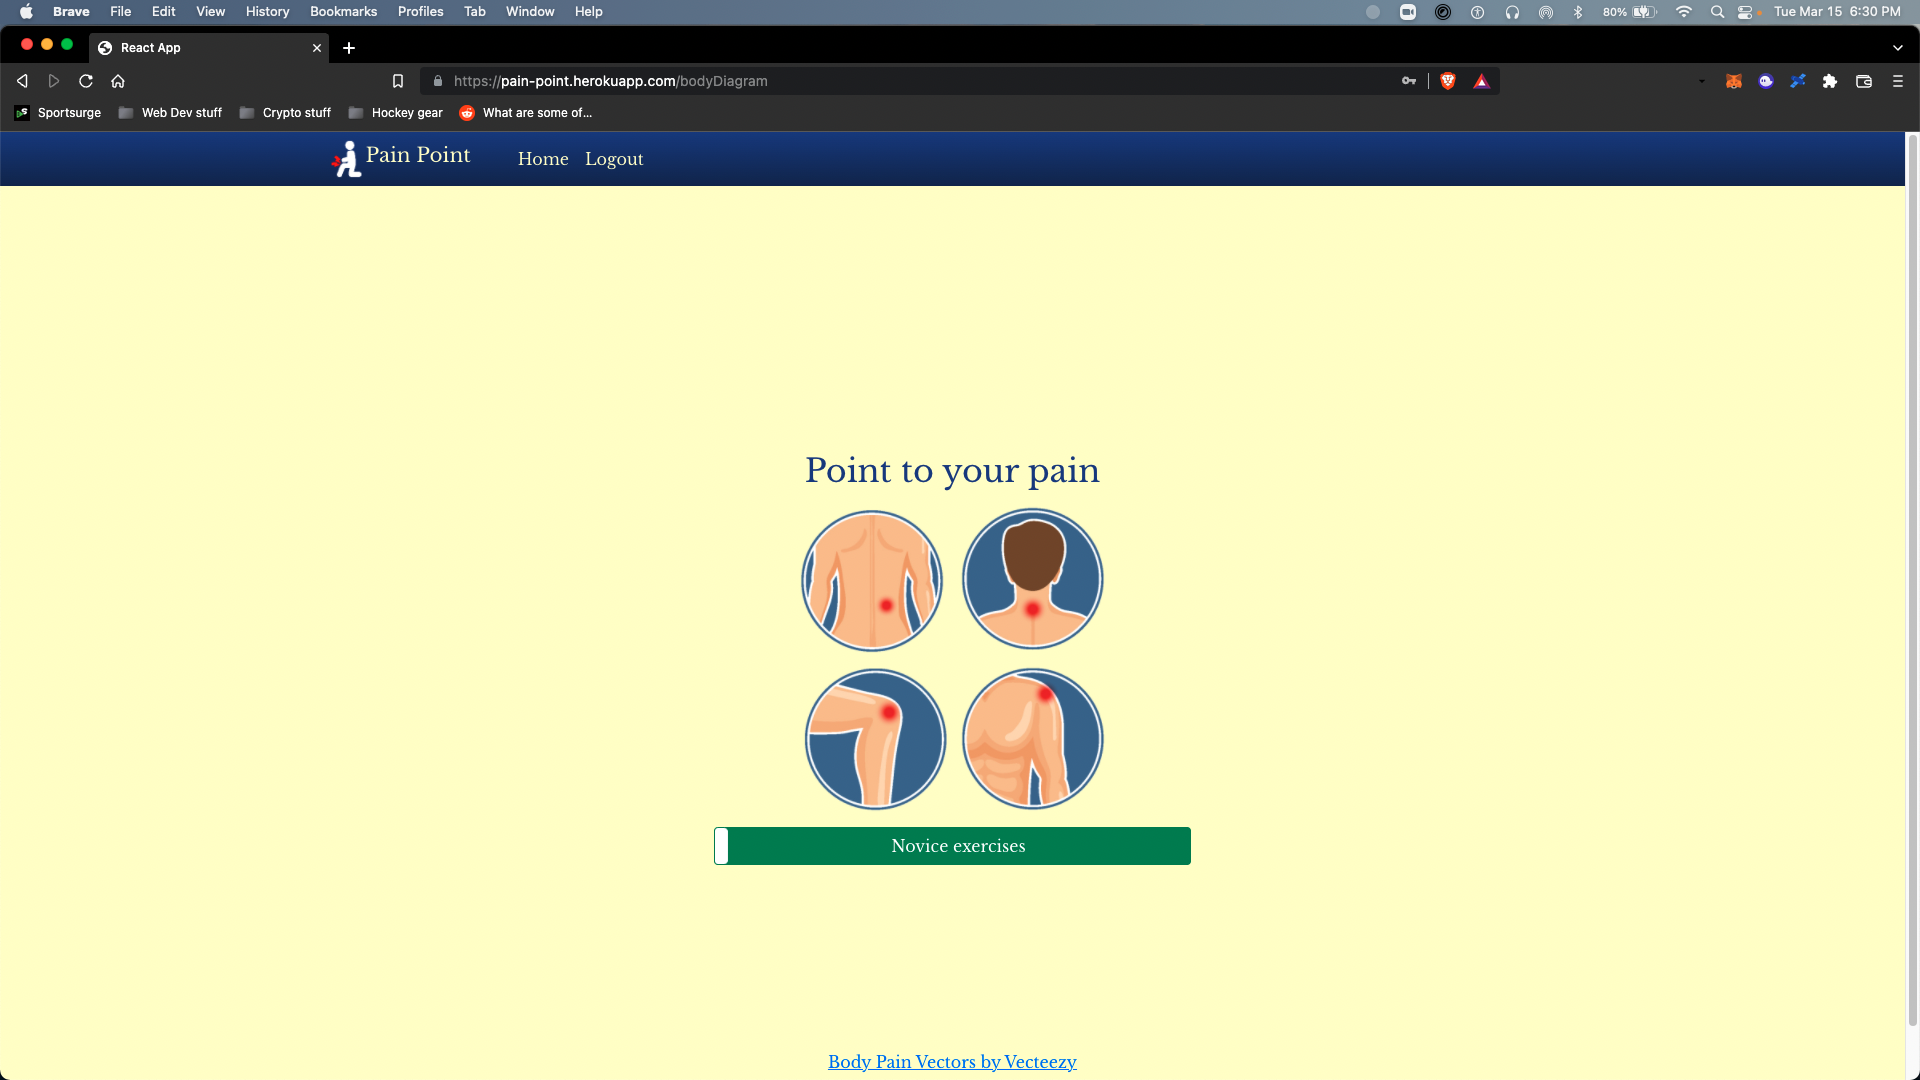Screen dimensions: 1920x1080
Task: Open Body Pain Vectors by Vecteezy link
Action: (x=951, y=1062)
